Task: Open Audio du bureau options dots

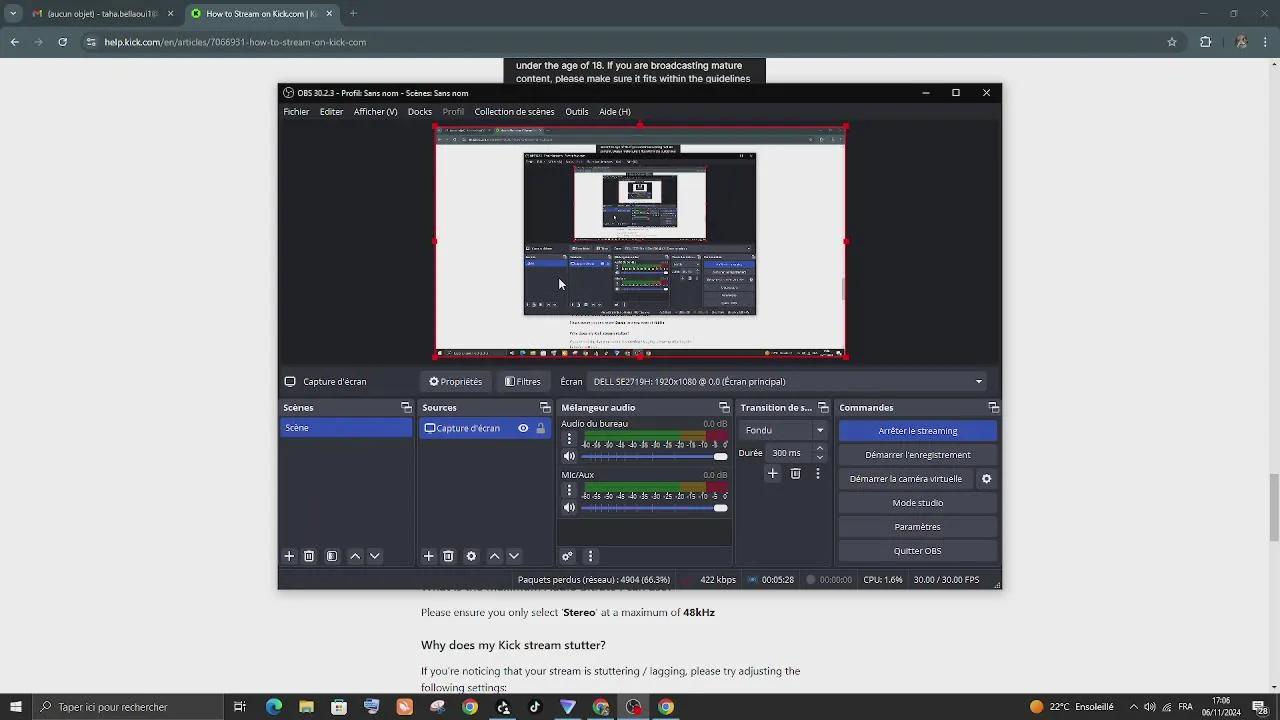Action: coord(569,439)
